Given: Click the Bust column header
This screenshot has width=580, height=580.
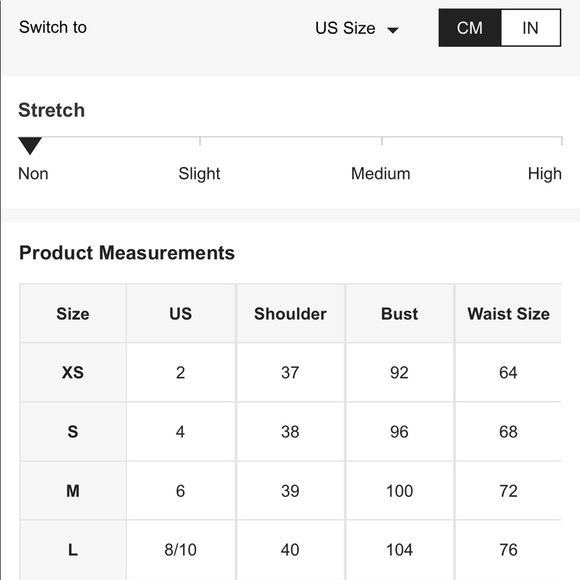Looking at the screenshot, I should pos(399,314).
